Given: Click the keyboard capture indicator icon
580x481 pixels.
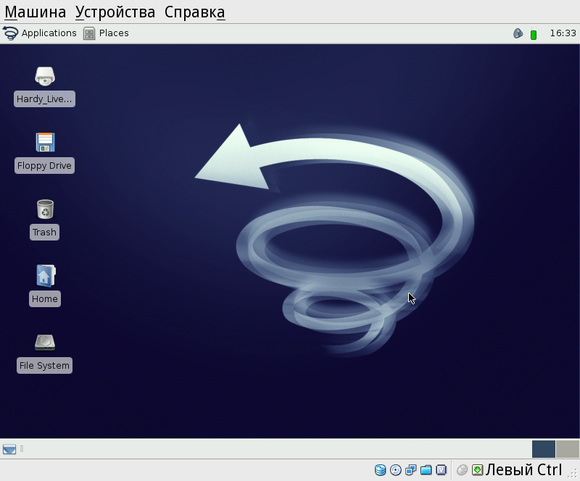Looking at the screenshot, I should click(x=477, y=470).
